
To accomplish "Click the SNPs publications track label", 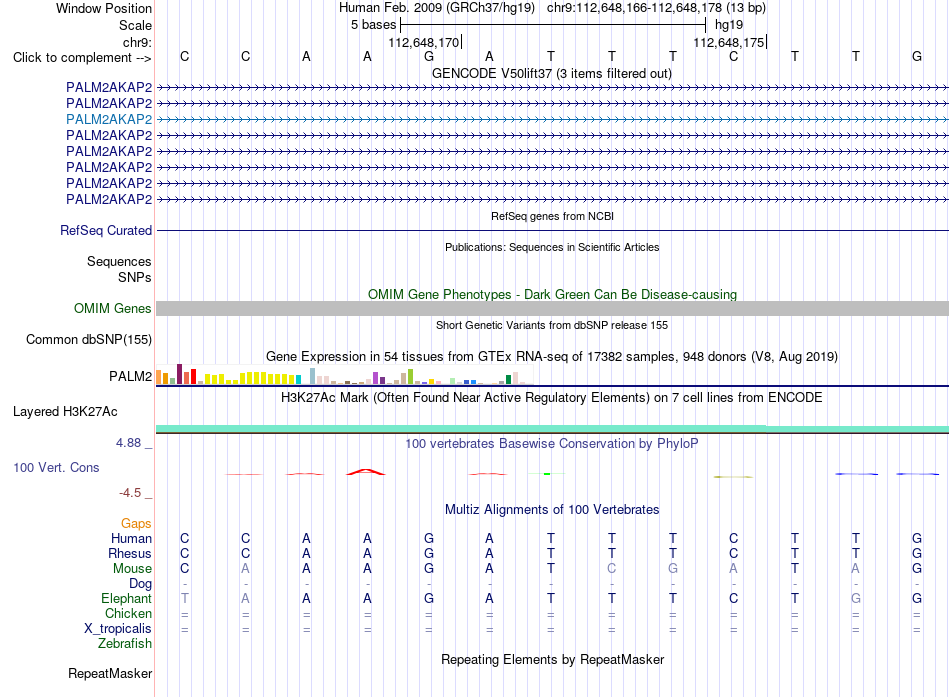I will pos(135,277).
